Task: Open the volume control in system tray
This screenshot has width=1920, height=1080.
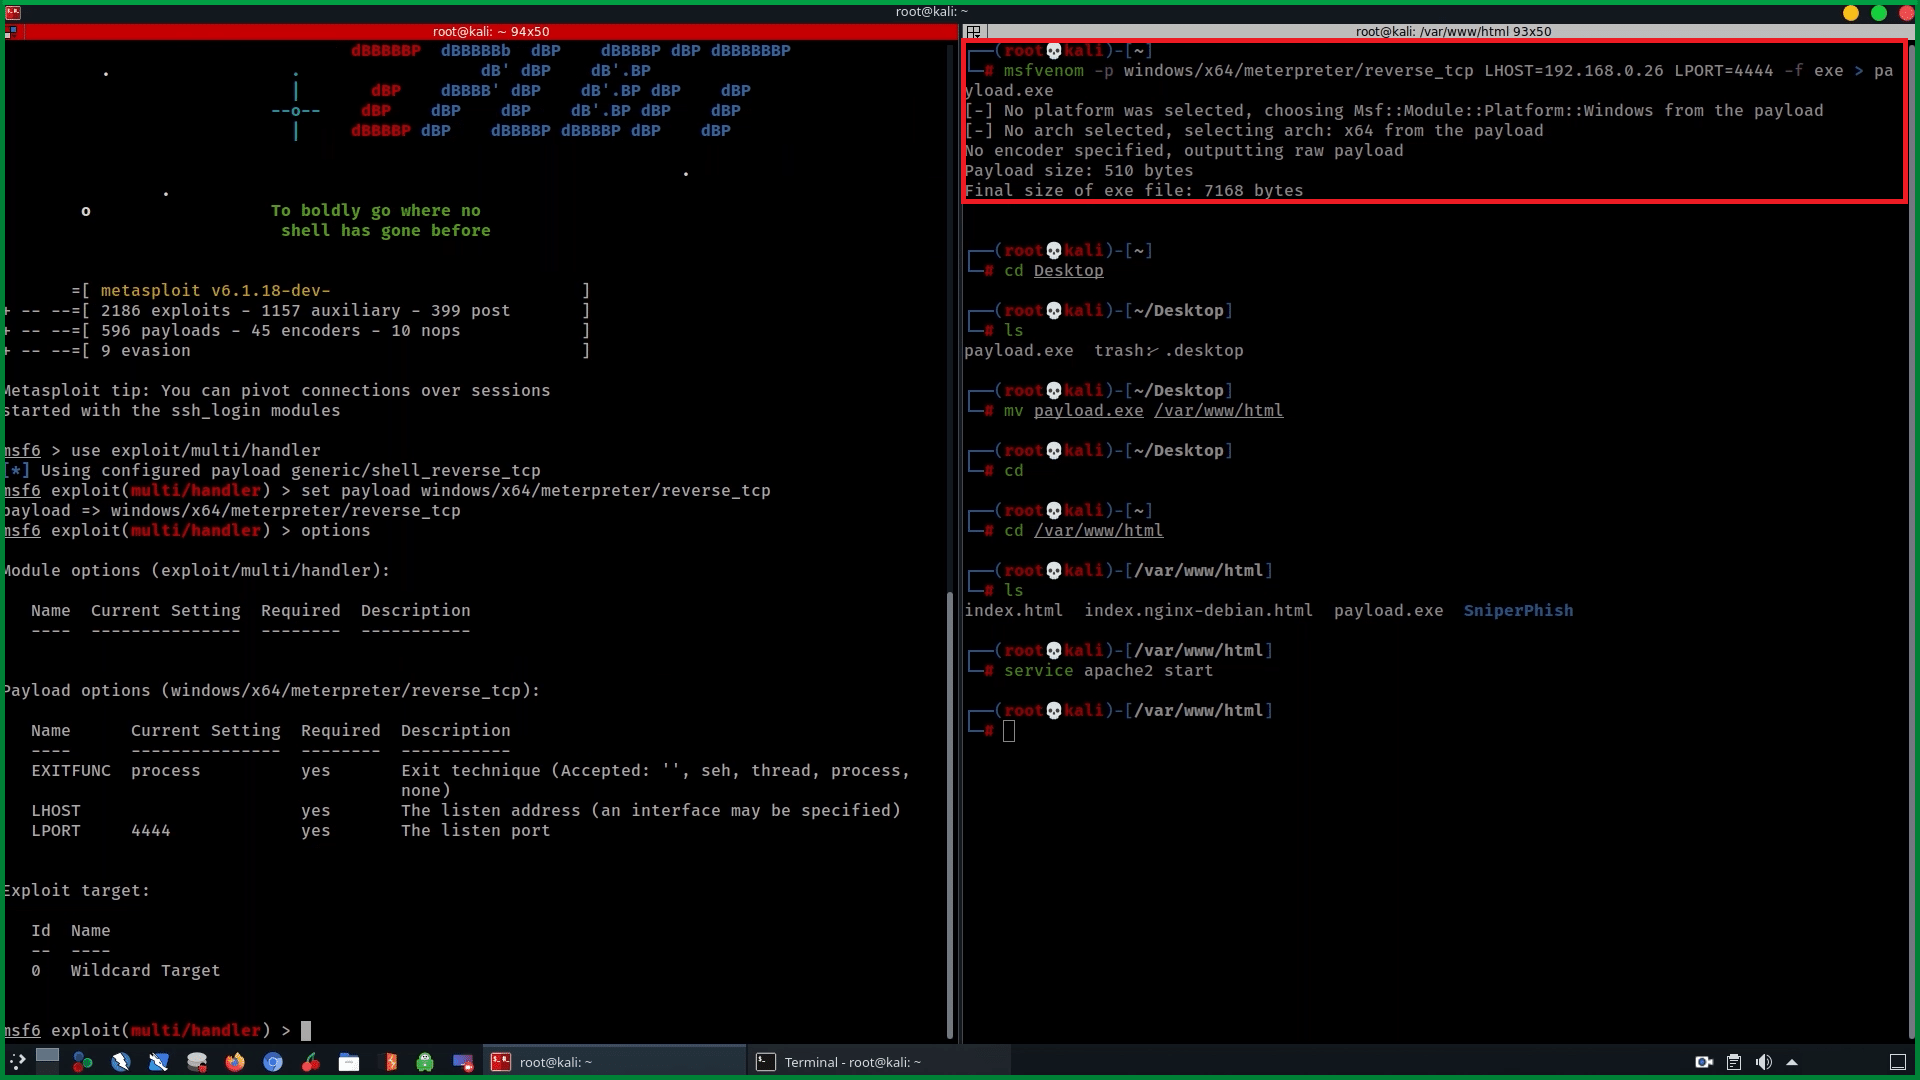Action: point(1763,1062)
